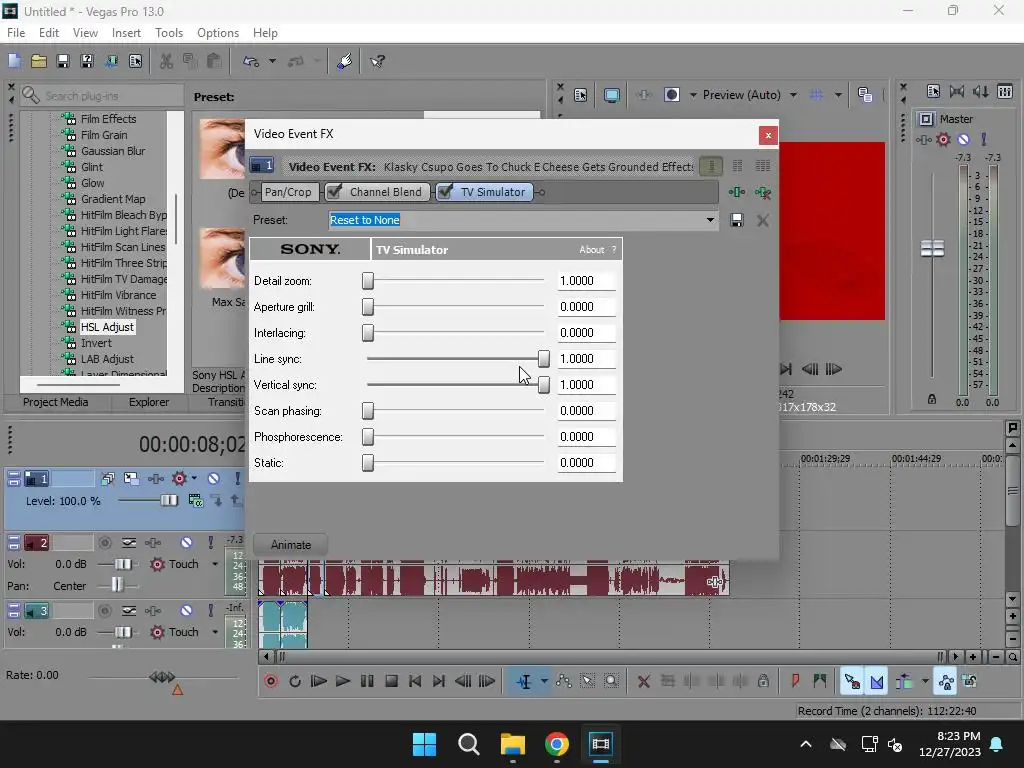This screenshot has width=1024, height=768.
Task: Mute audio track 3
Action: 186,611
